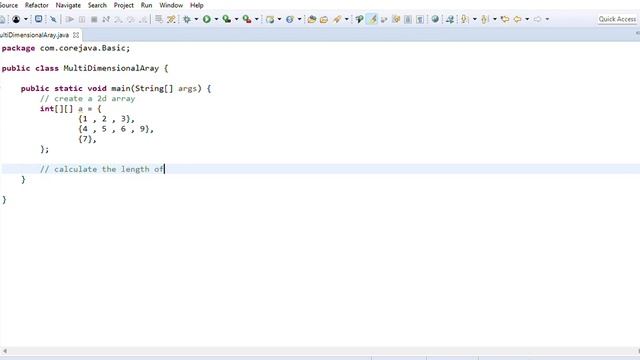
Task: Open the New Java Class dropdown arrow
Action: [299, 19]
